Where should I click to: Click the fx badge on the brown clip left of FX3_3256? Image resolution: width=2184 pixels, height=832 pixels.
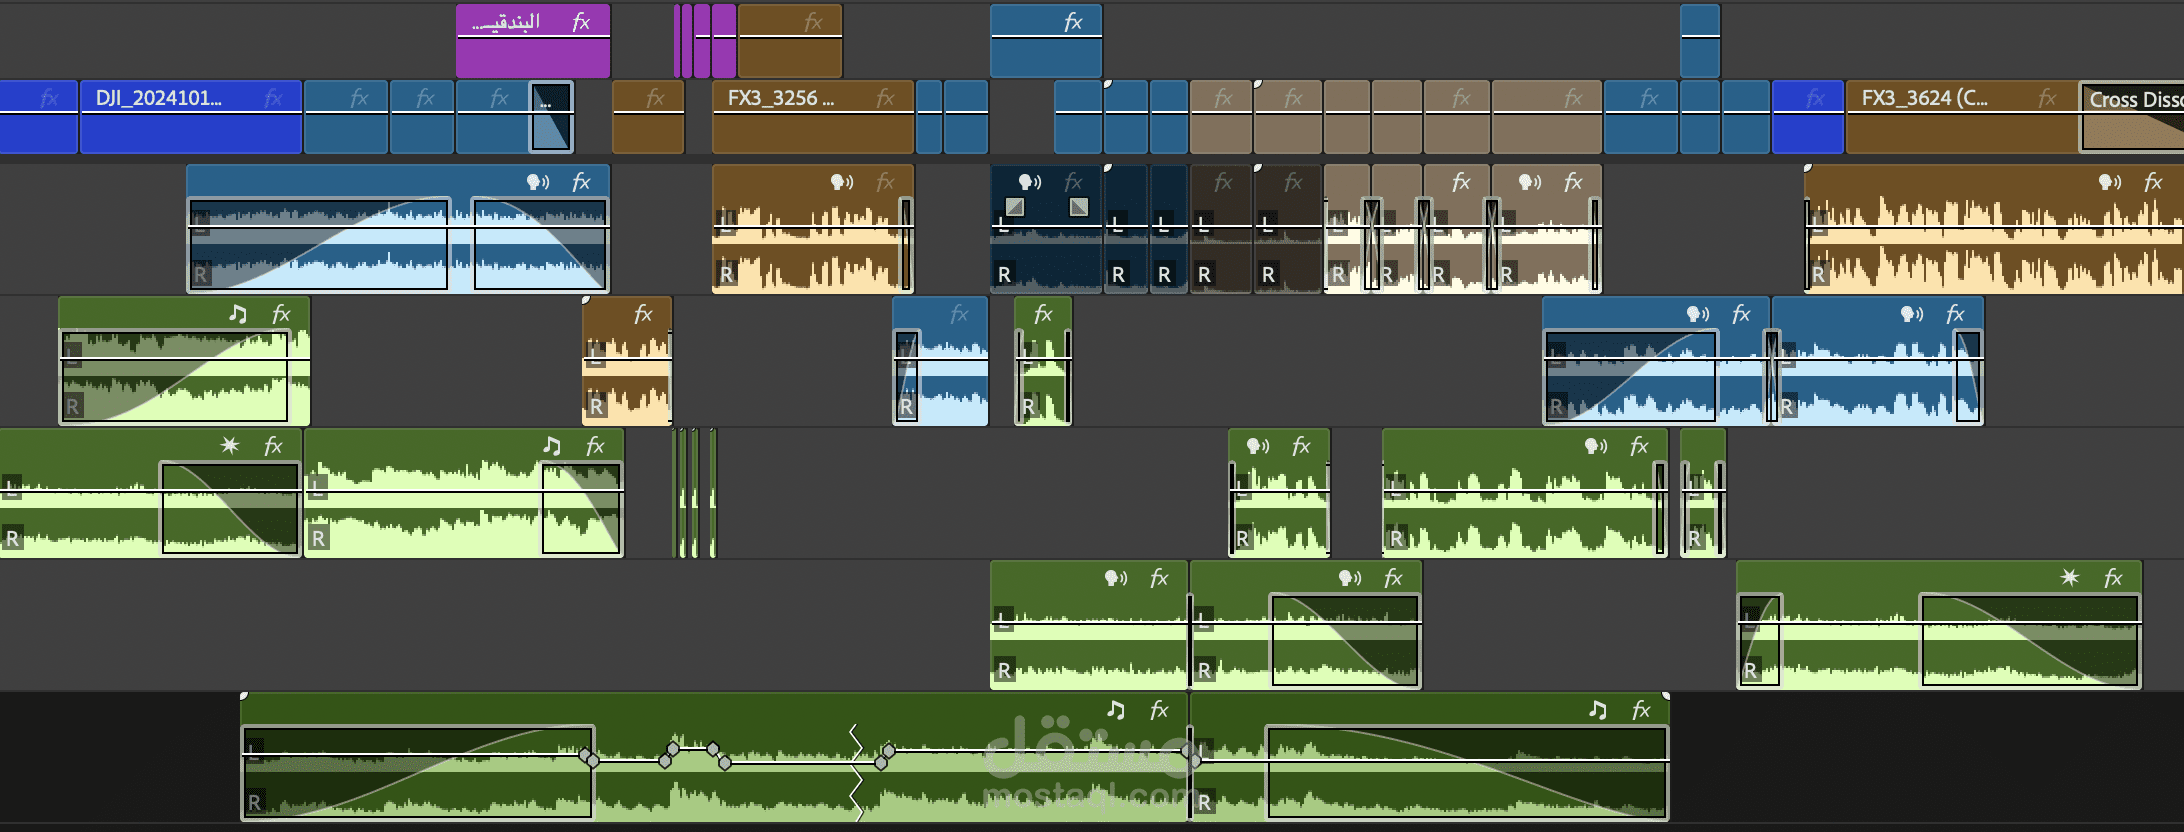(x=655, y=98)
